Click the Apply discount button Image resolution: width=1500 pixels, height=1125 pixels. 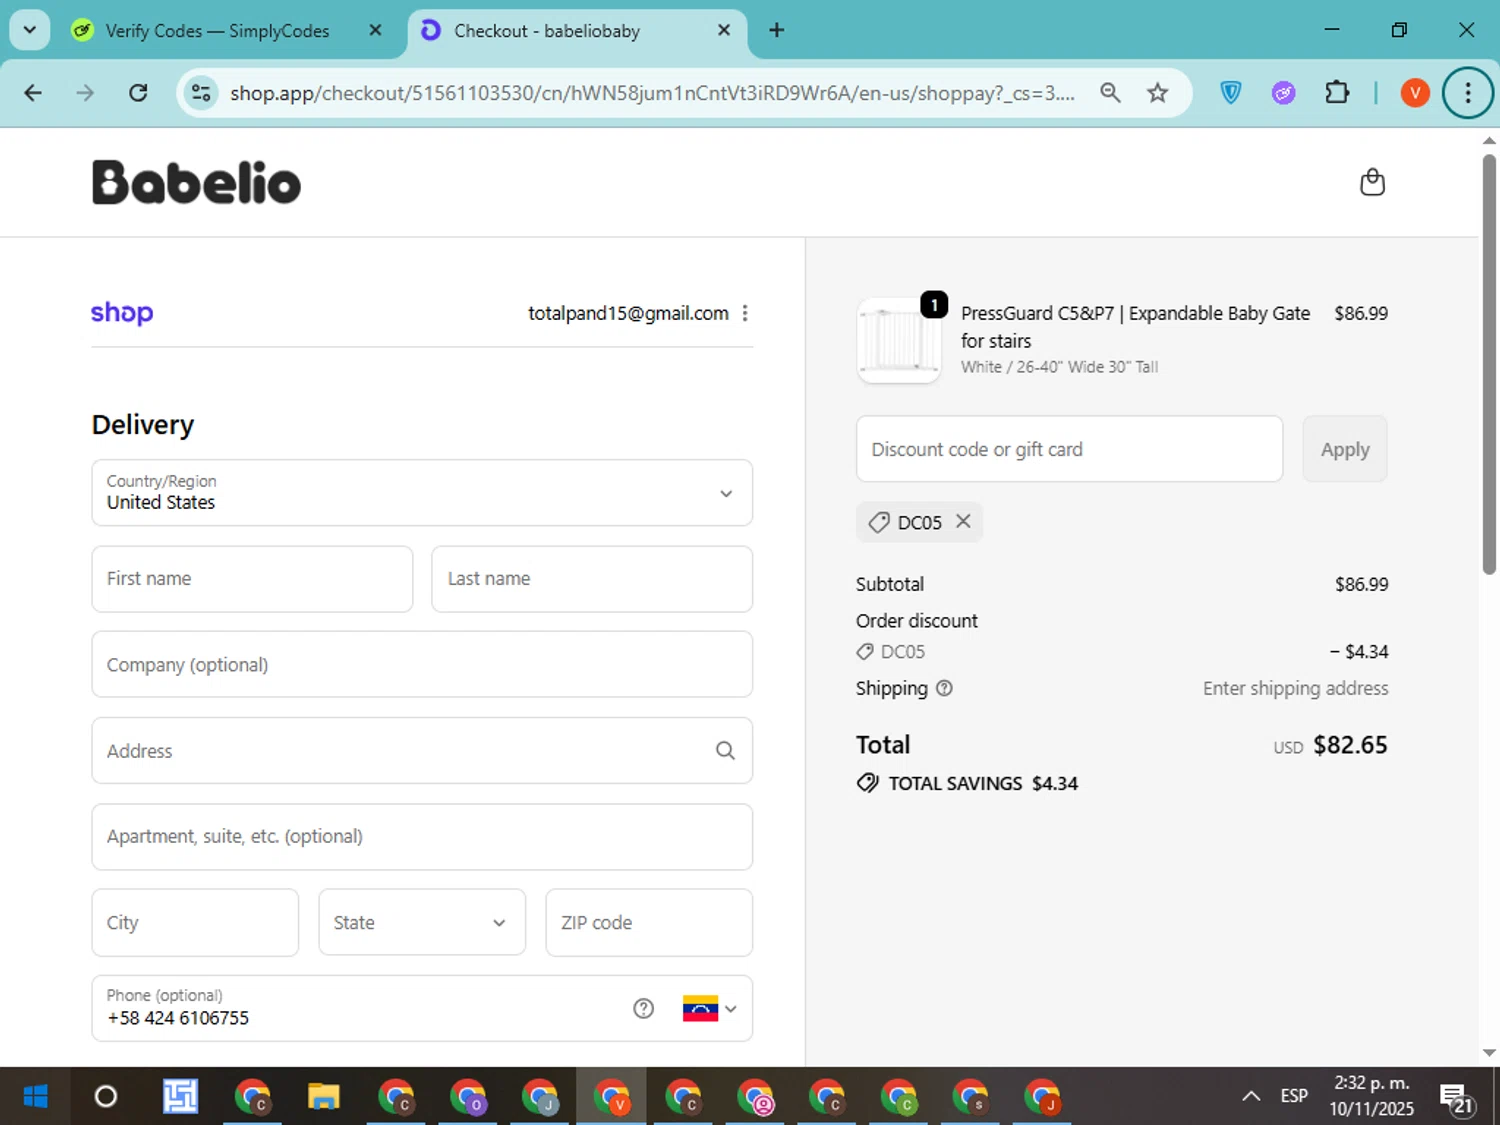pos(1345,449)
